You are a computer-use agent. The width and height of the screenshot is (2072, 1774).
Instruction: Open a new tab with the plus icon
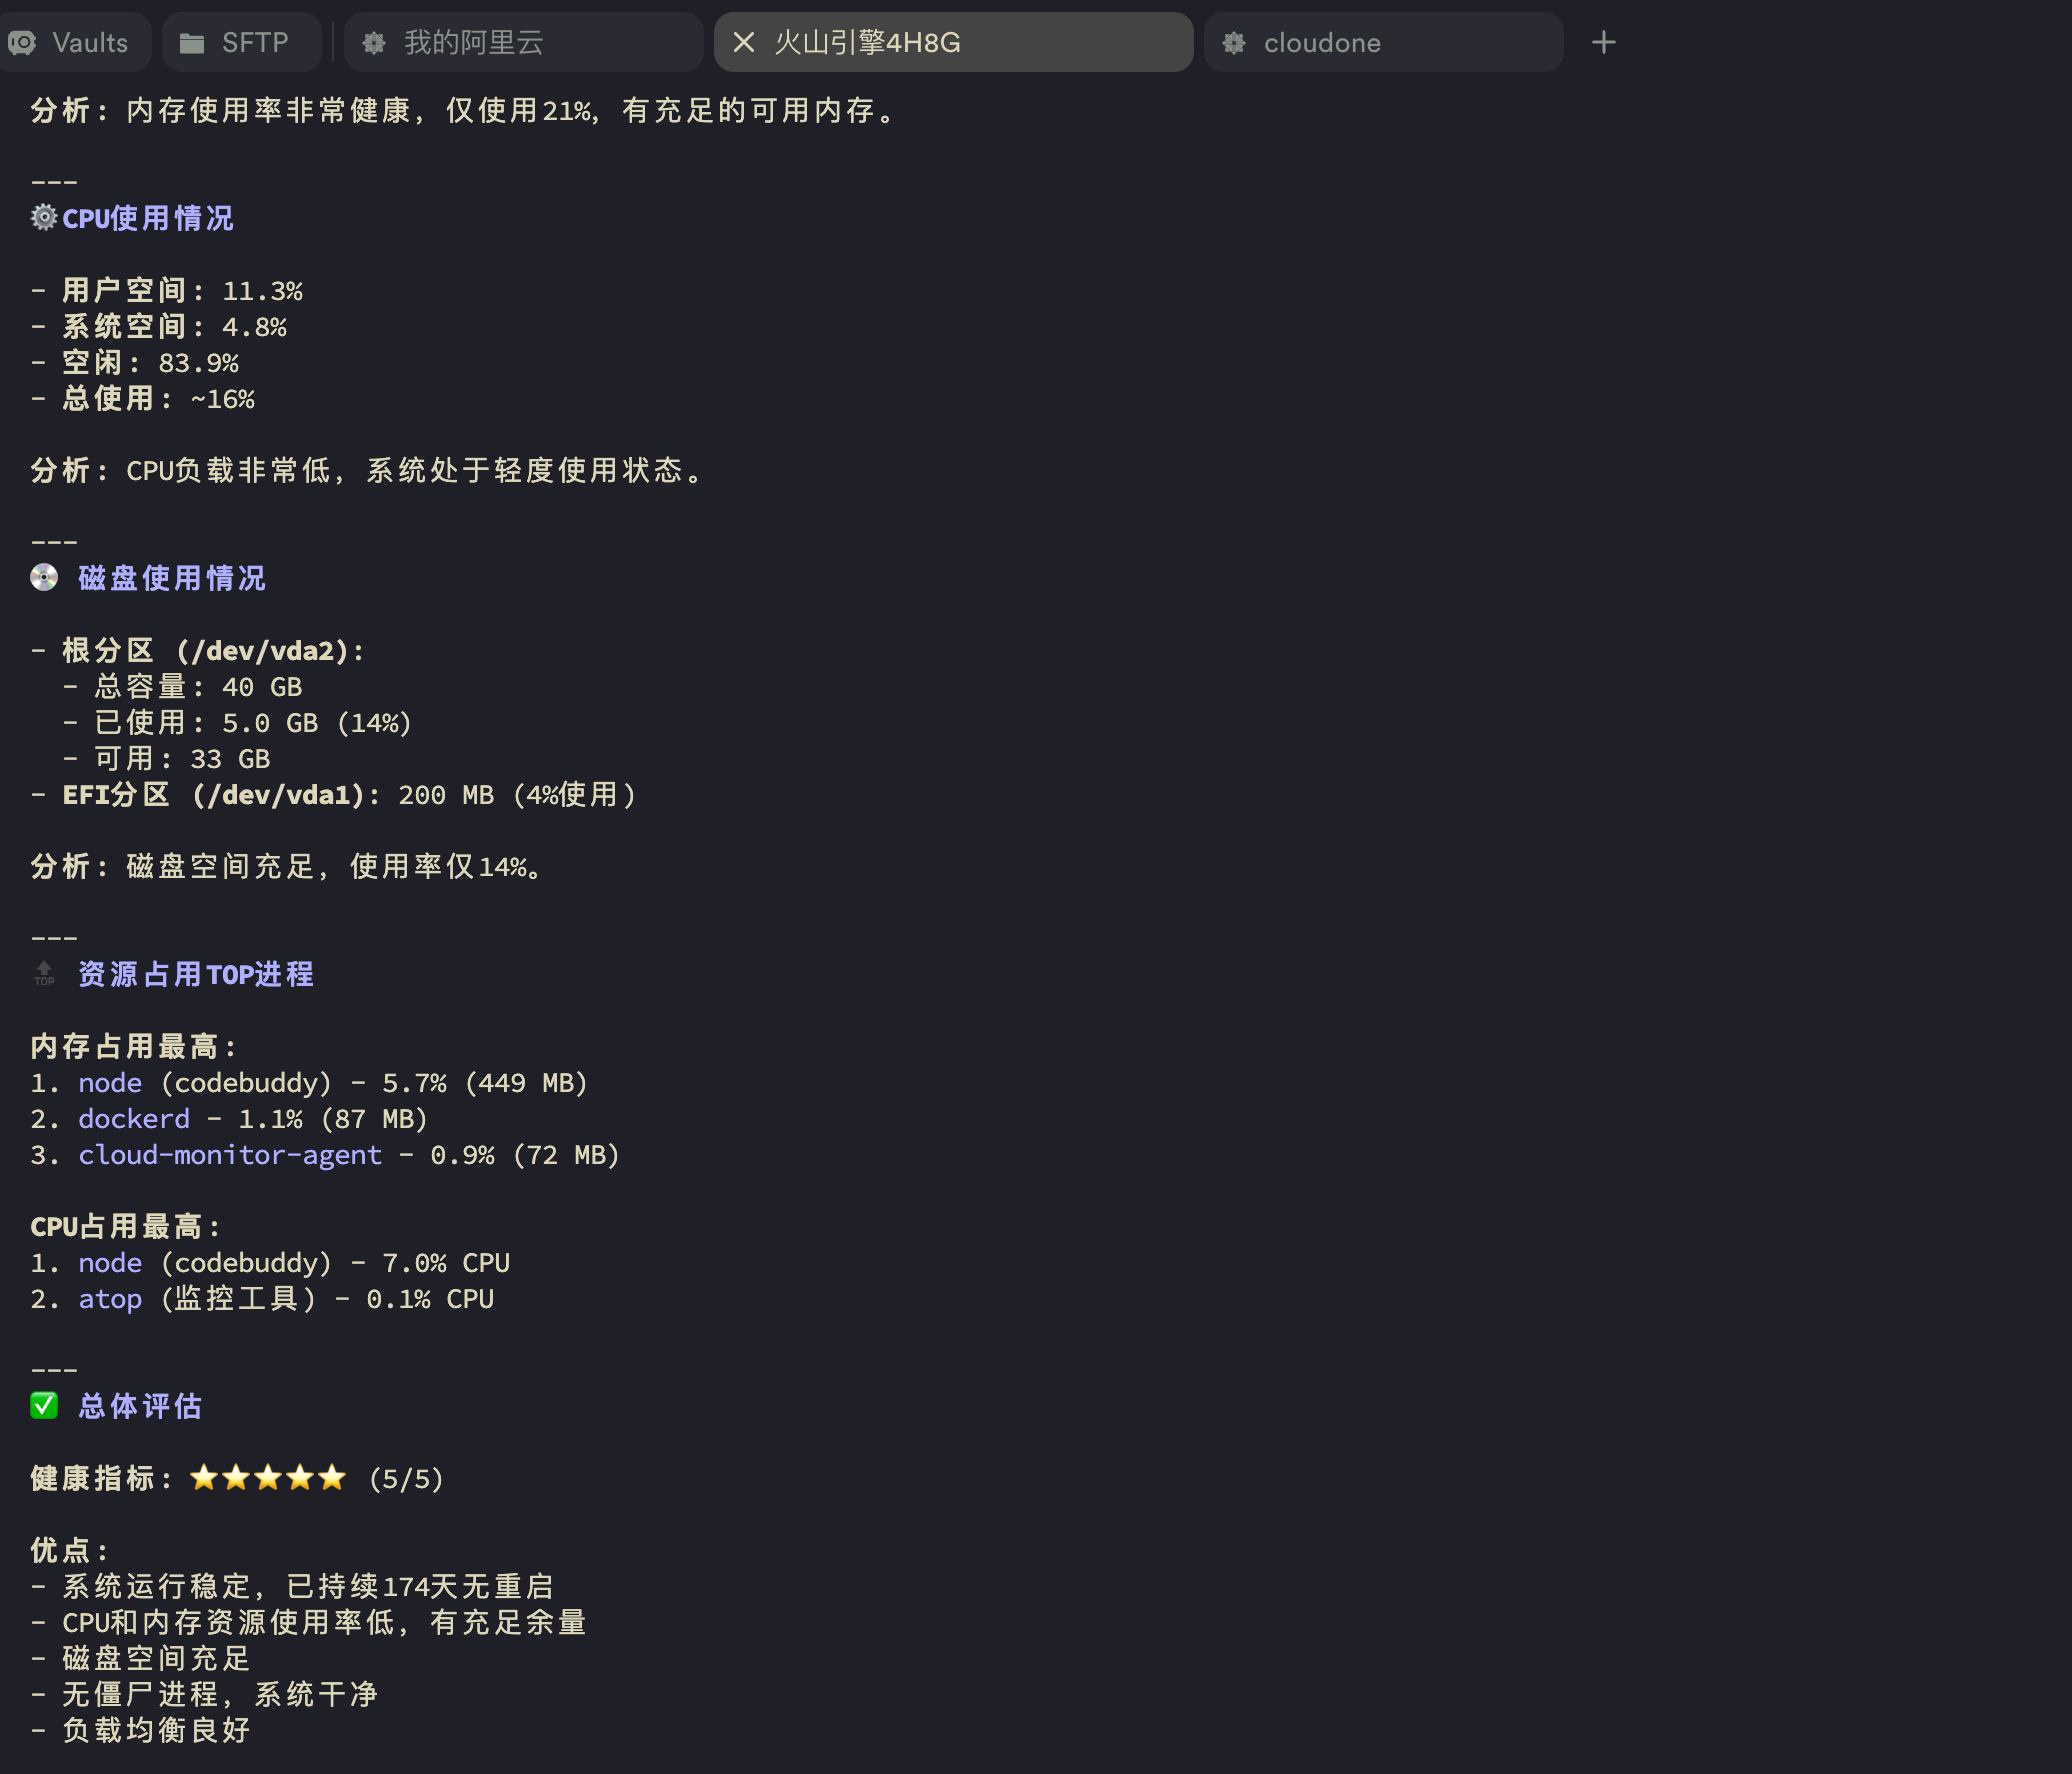(1603, 42)
